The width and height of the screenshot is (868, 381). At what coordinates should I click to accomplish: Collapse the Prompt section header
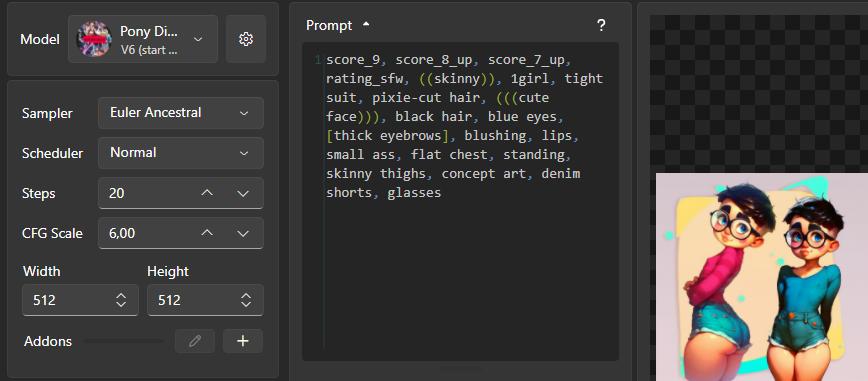click(338, 25)
